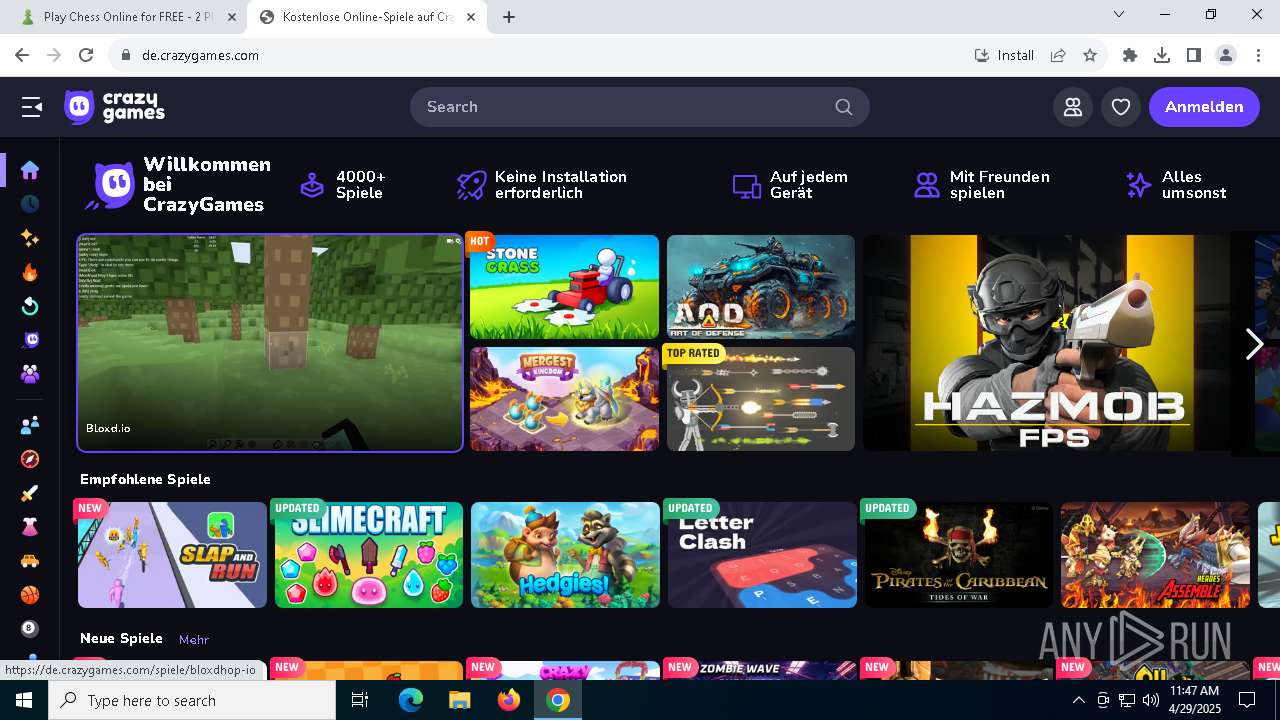Open Task View on taskbar

(360, 700)
